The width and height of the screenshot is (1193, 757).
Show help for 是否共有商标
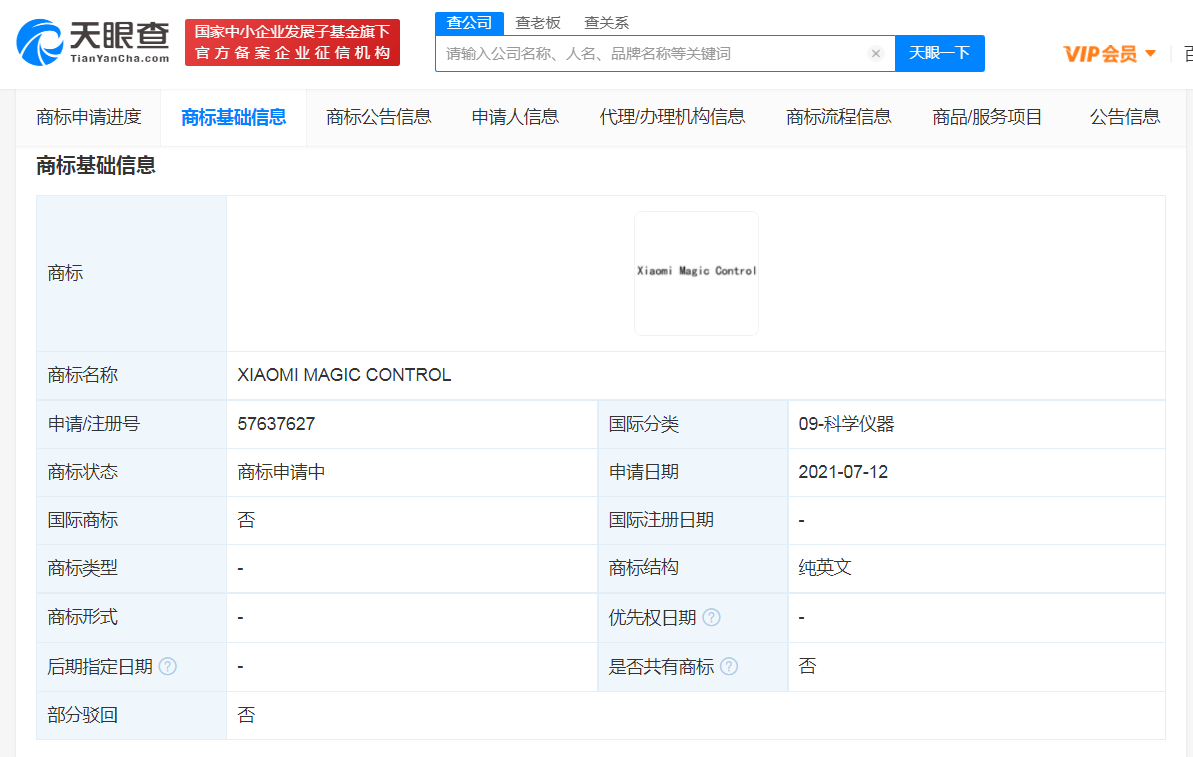pyautogui.click(x=729, y=666)
